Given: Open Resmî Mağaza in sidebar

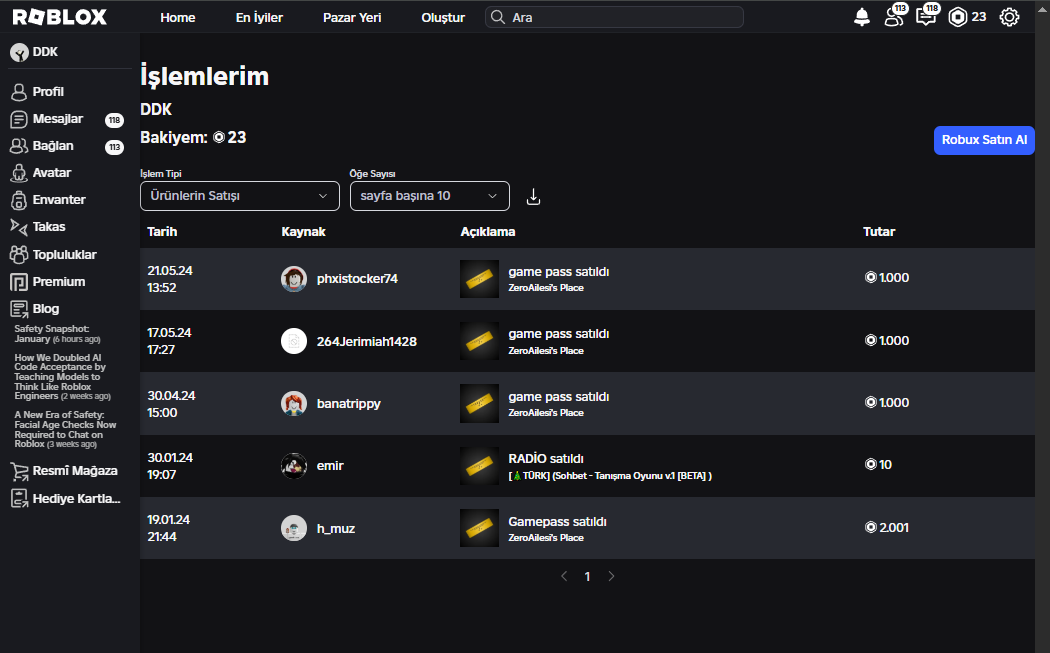Looking at the screenshot, I should [75, 471].
